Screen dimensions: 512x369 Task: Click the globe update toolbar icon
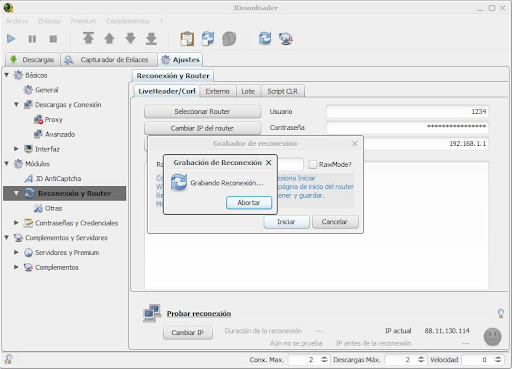click(x=286, y=39)
